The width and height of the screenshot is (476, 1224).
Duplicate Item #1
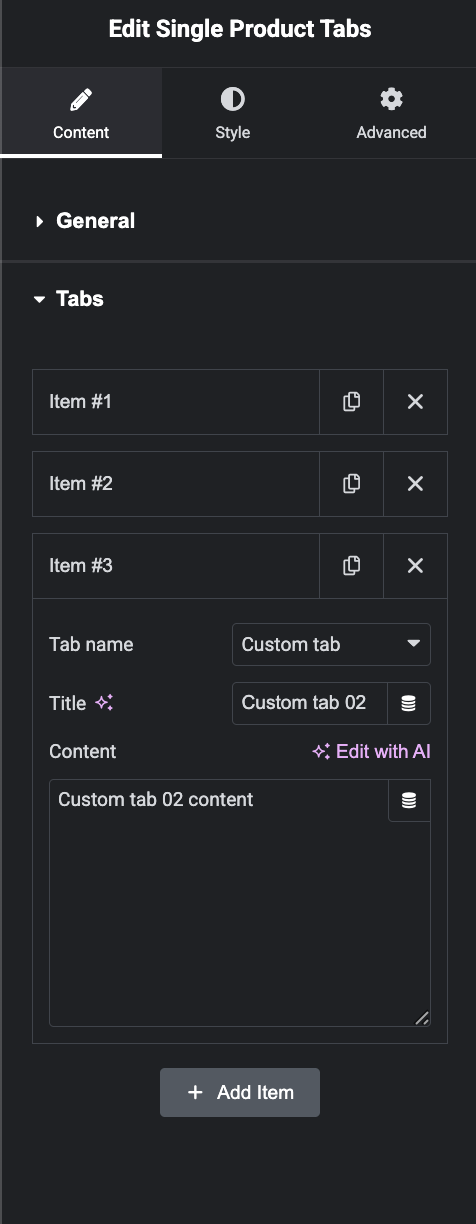(351, 402)
